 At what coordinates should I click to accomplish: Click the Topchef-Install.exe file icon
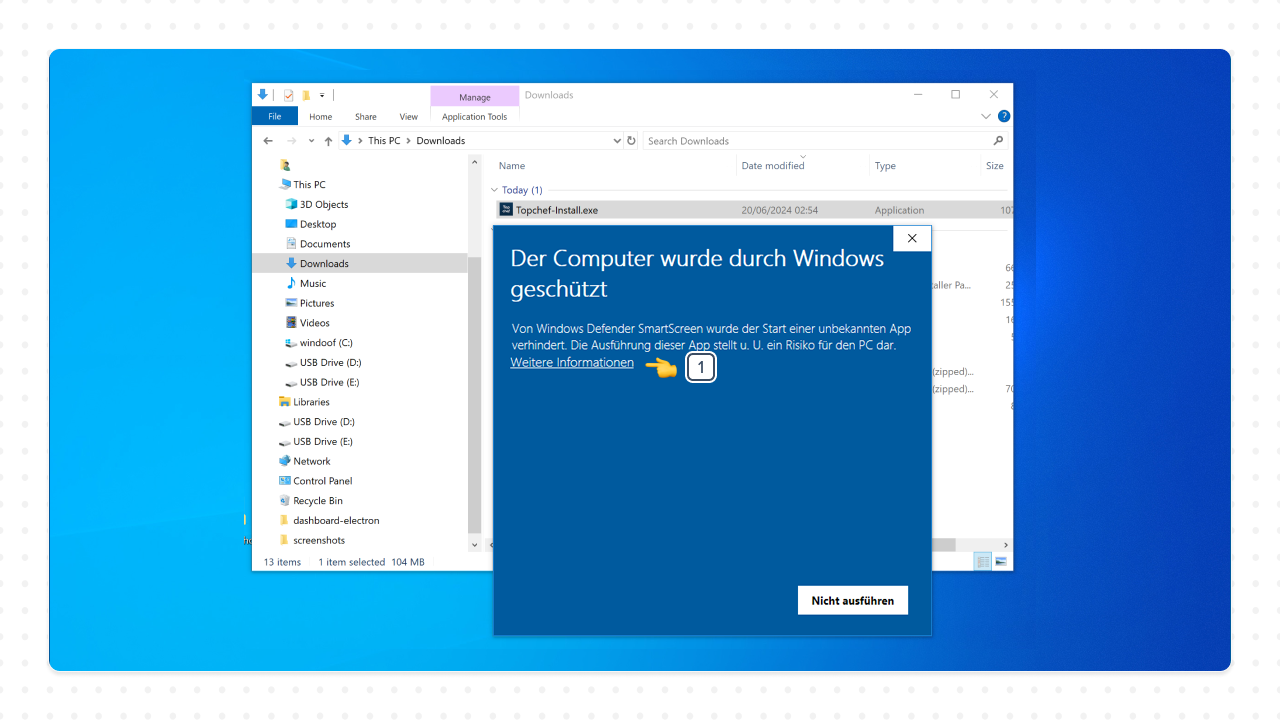(505, 210)
